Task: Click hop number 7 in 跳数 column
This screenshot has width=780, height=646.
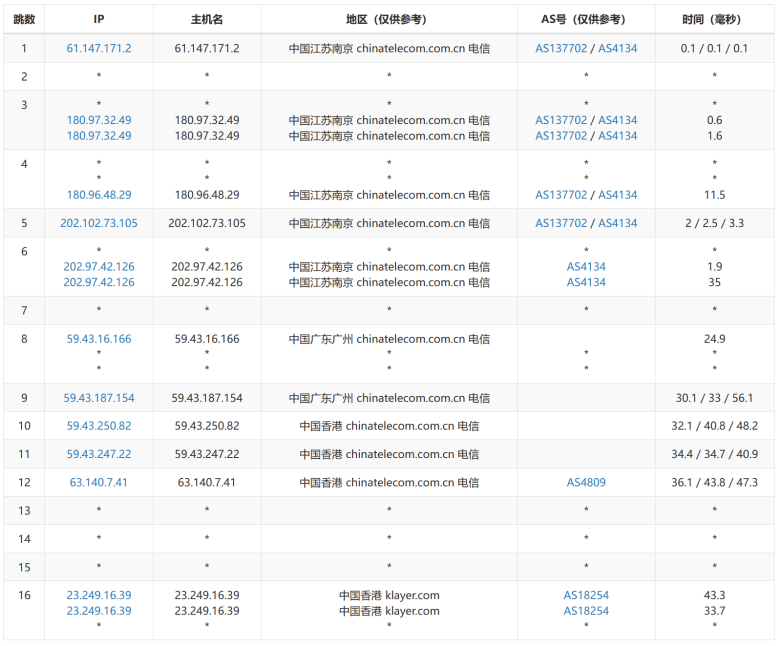Action: 24,311
